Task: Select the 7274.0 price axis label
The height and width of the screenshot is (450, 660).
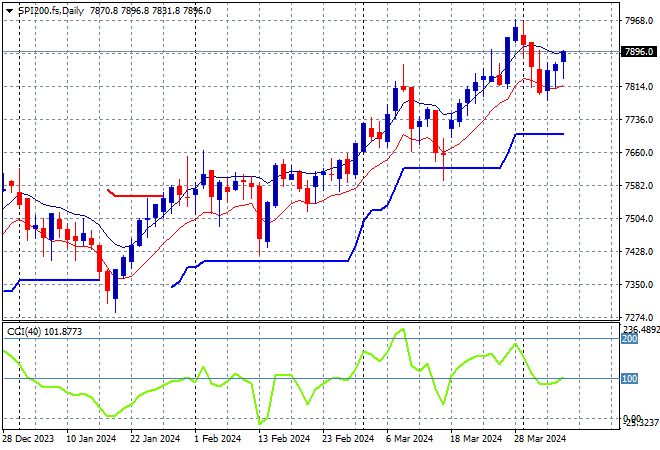Action: pos(639,317)
